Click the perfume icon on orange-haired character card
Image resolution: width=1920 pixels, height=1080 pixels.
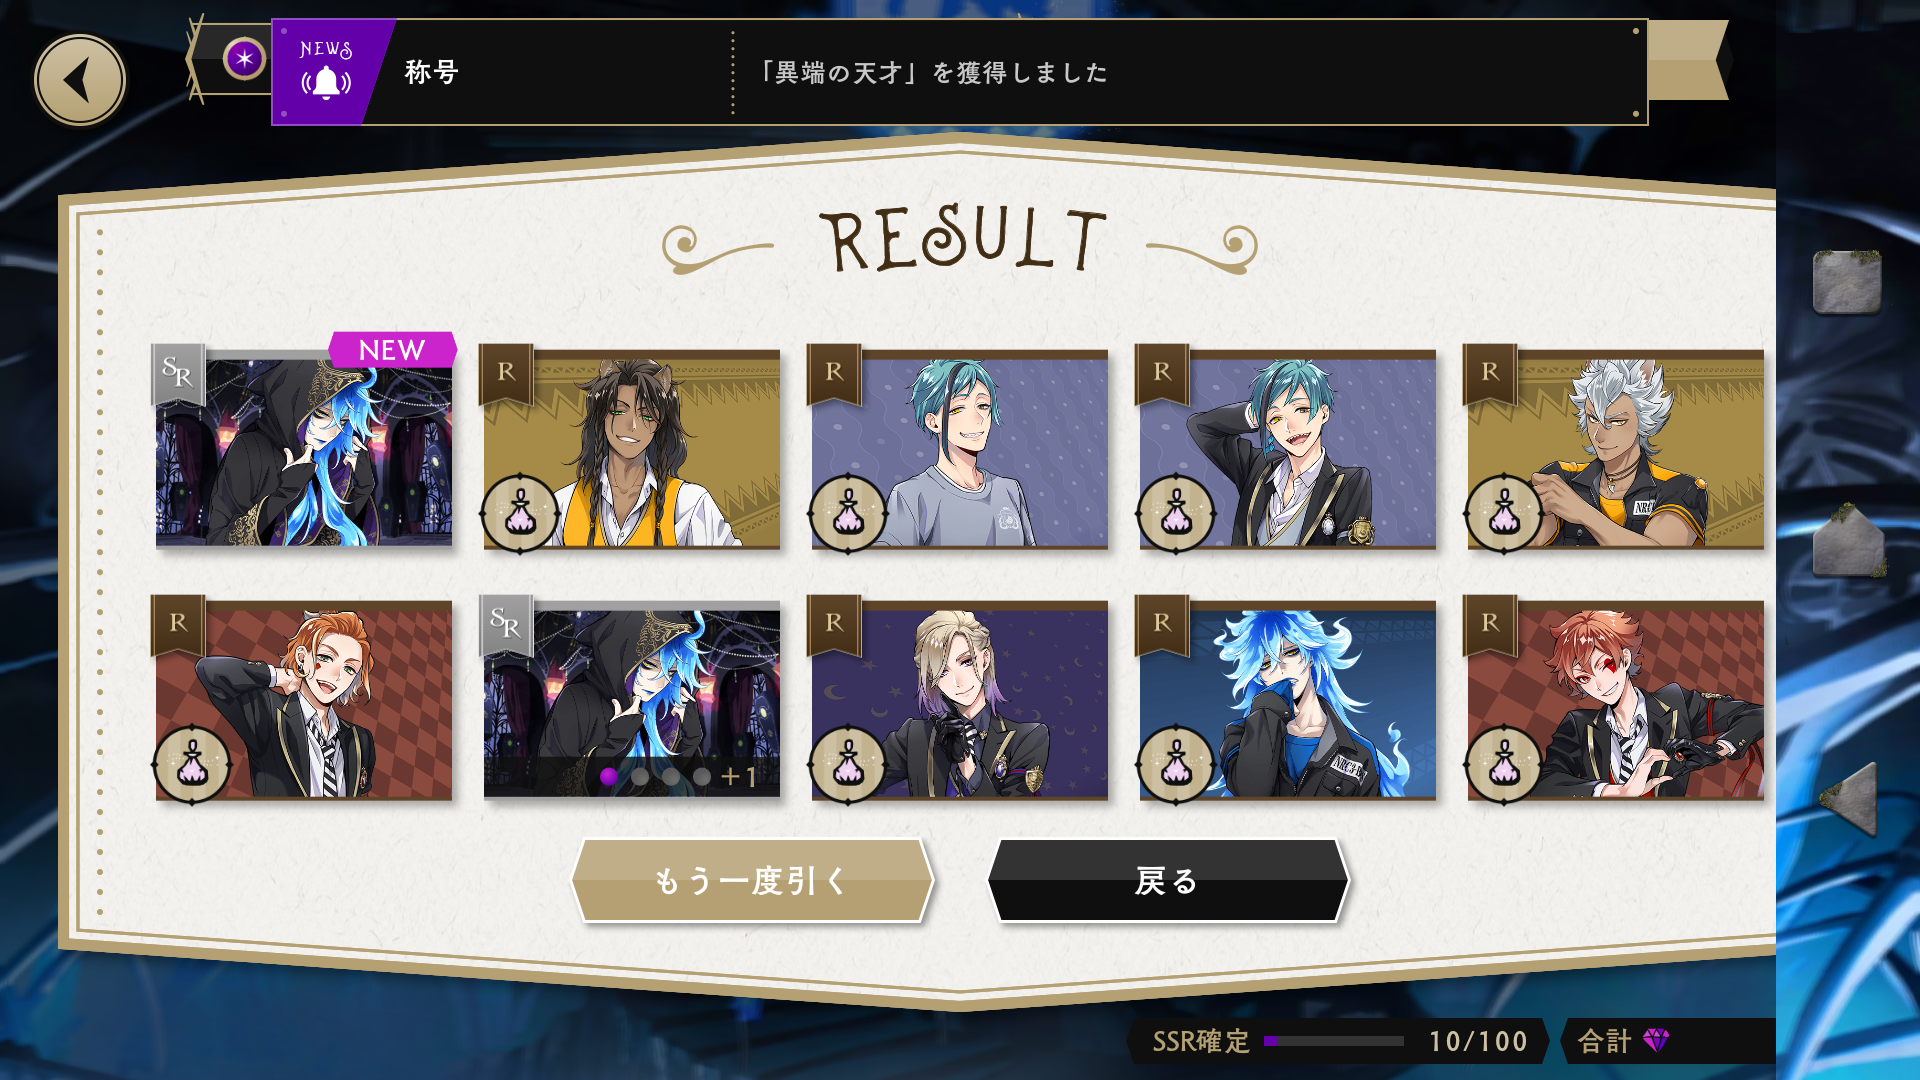pyautogui.click(x=192, y=765)
